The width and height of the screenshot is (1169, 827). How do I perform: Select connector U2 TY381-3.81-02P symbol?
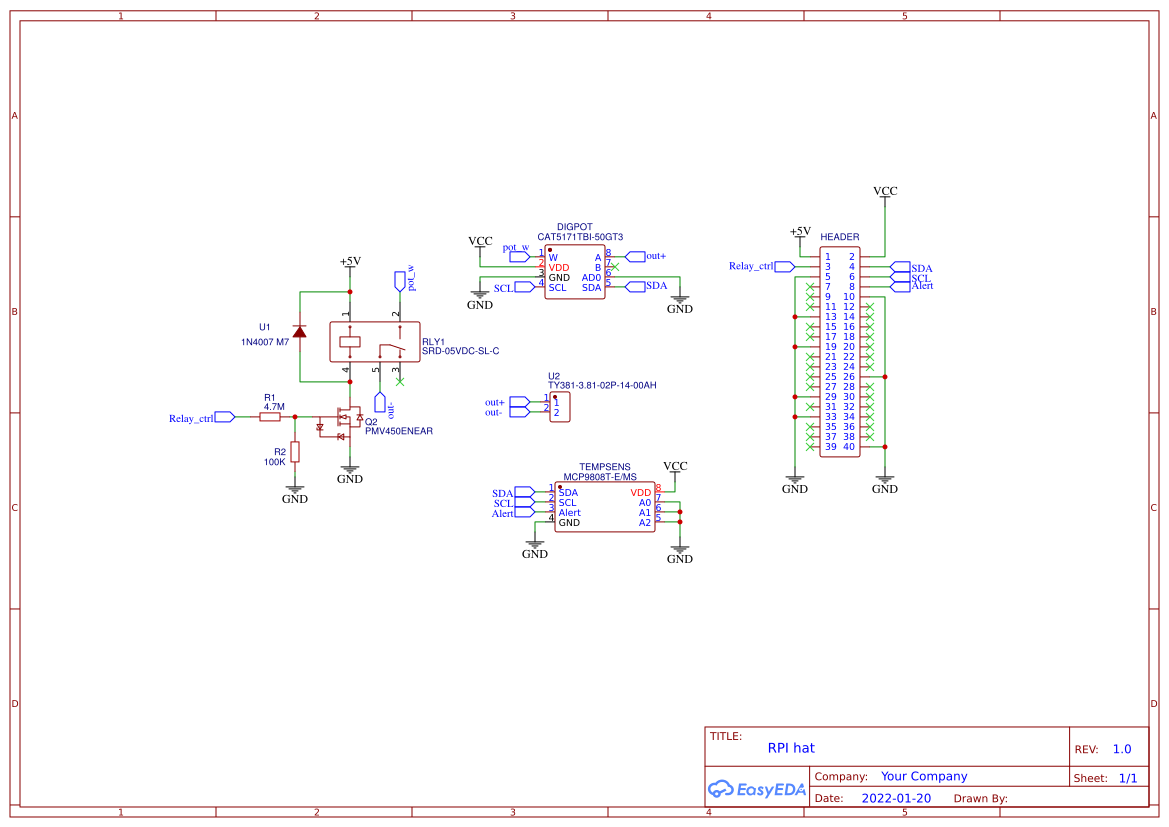[x=560, y=406]
